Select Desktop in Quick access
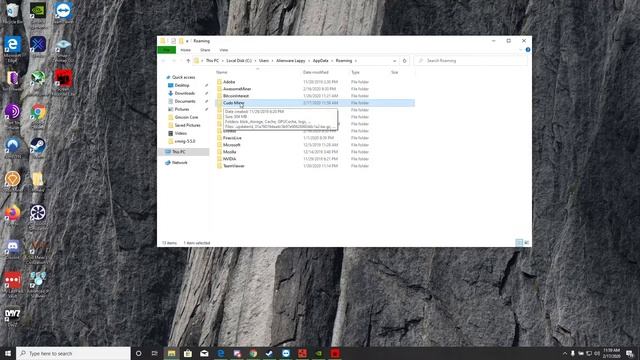The image size is (640, 360). pyautogui.click(x=182, y=85)
